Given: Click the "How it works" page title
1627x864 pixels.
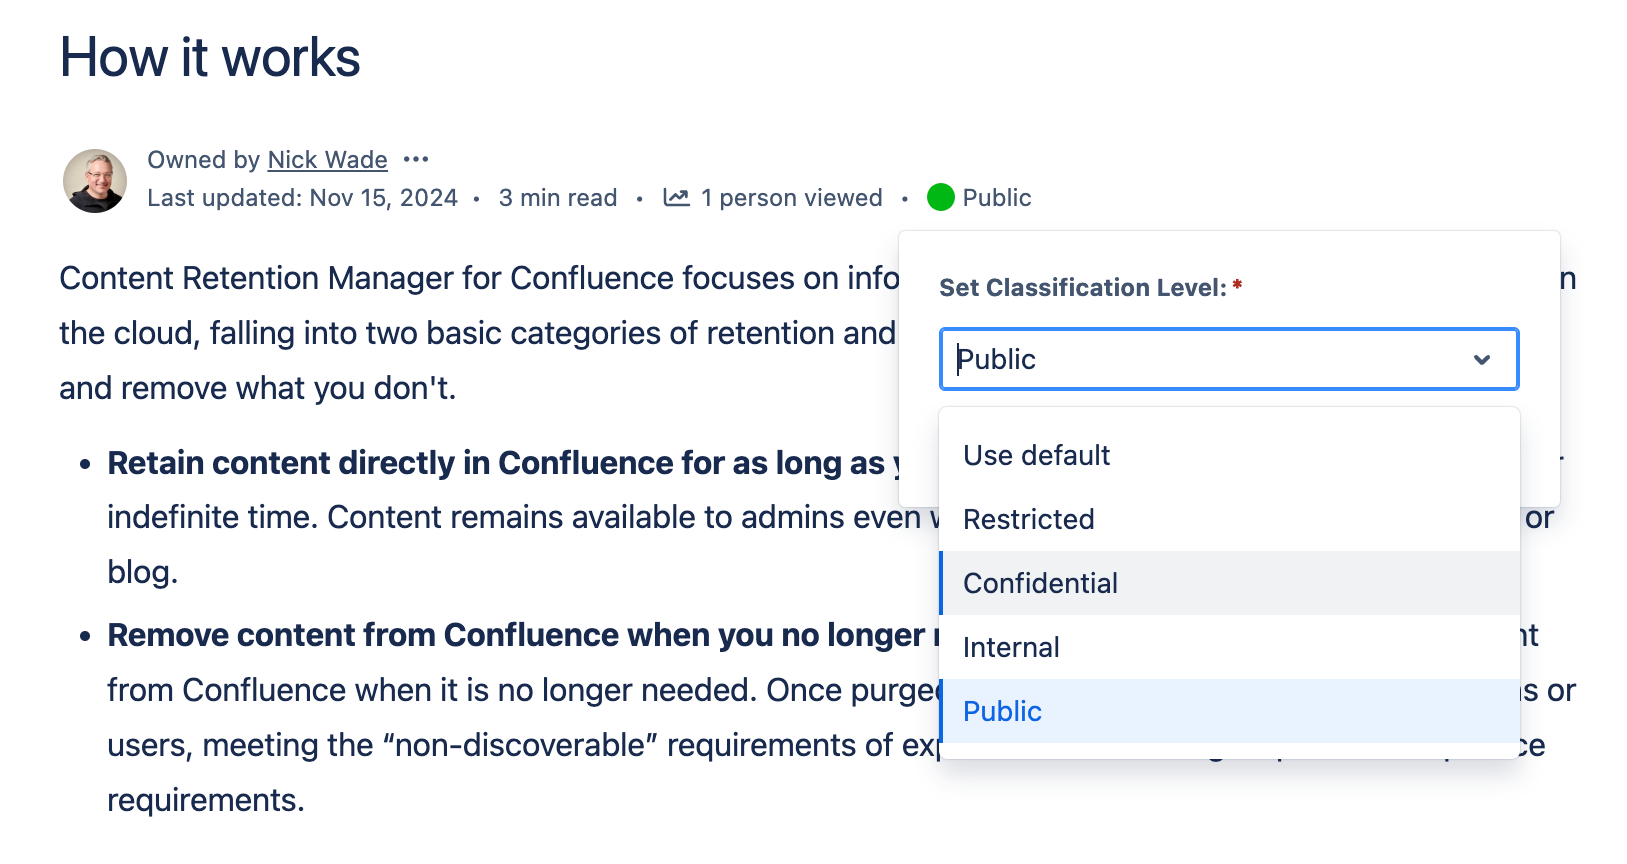Looking at the screenshot, I should tap(210, 57).
